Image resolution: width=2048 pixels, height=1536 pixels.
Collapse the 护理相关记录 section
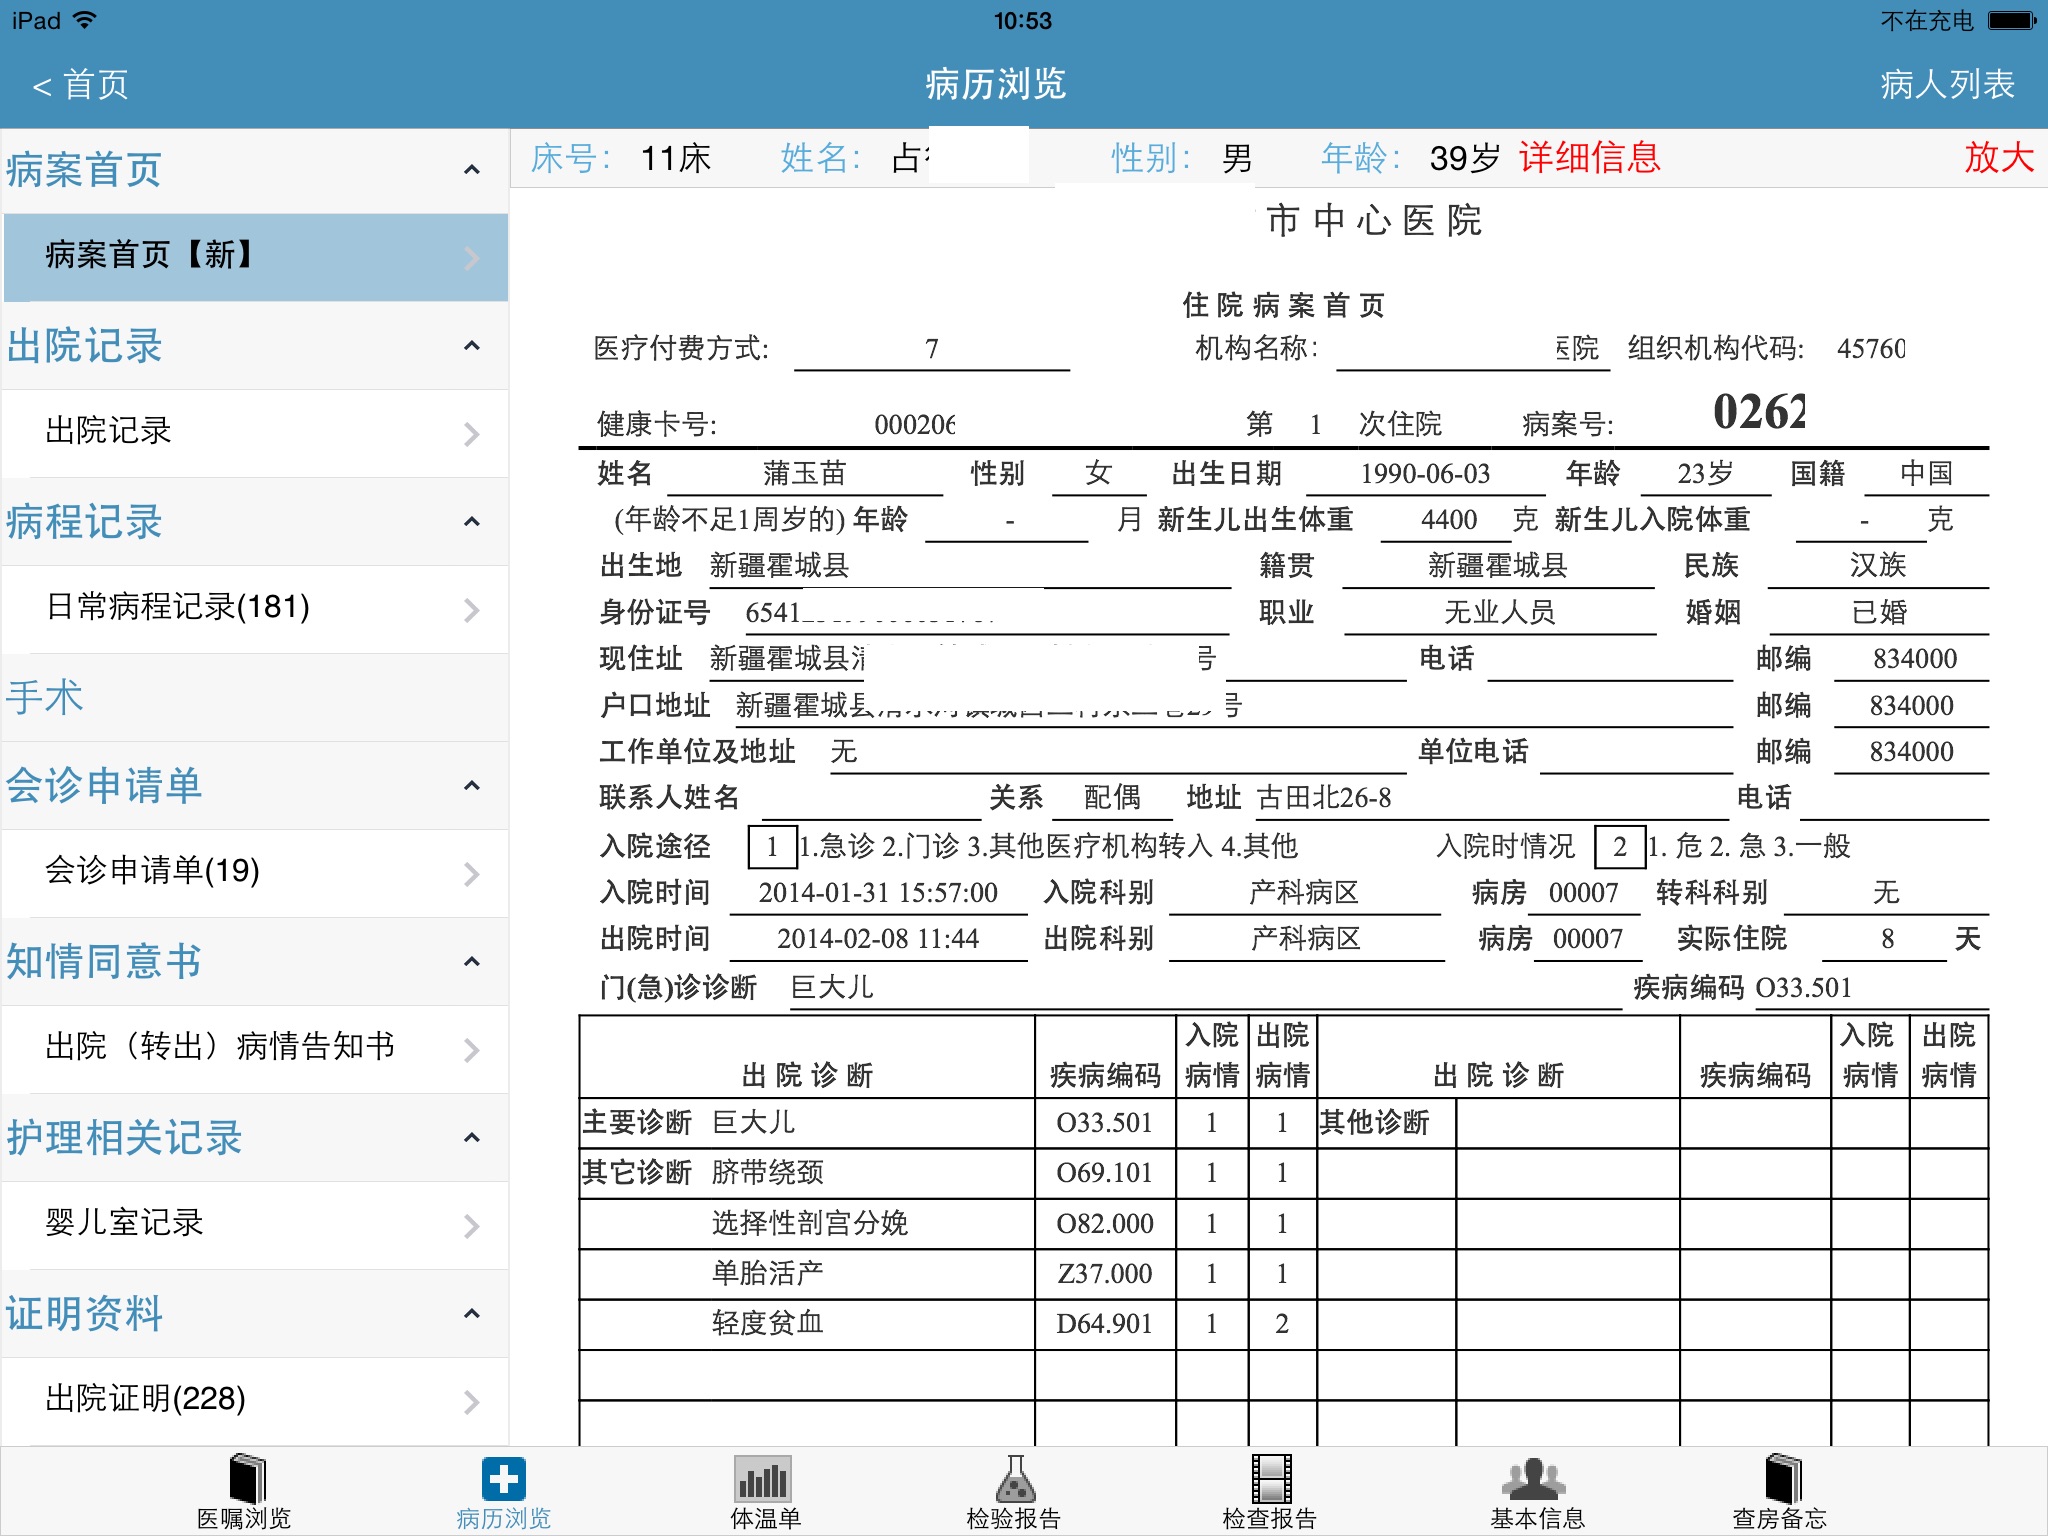click(472, 1138)
